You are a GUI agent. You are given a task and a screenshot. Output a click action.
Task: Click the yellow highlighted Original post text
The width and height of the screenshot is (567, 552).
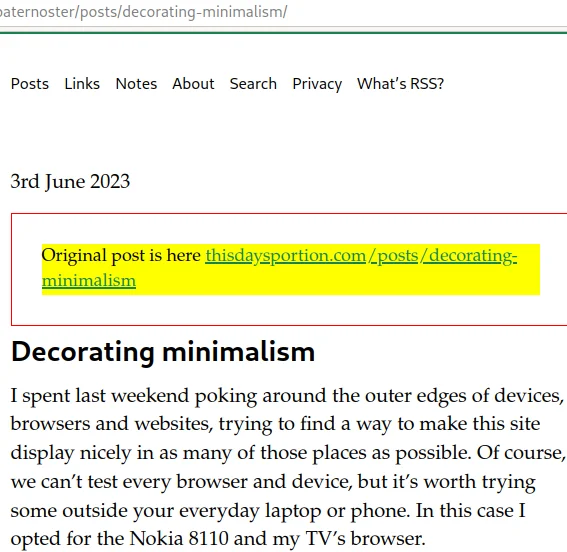tap(291, 270)
